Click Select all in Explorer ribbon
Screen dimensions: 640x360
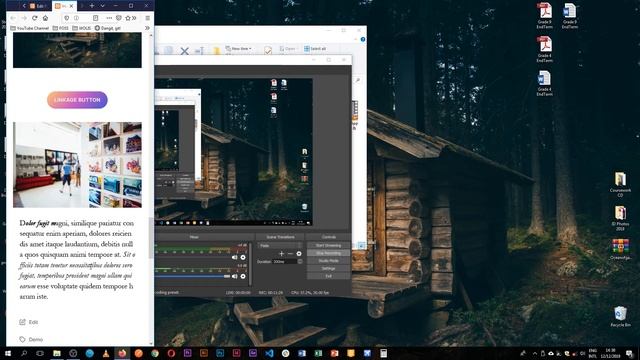[315, 49]
